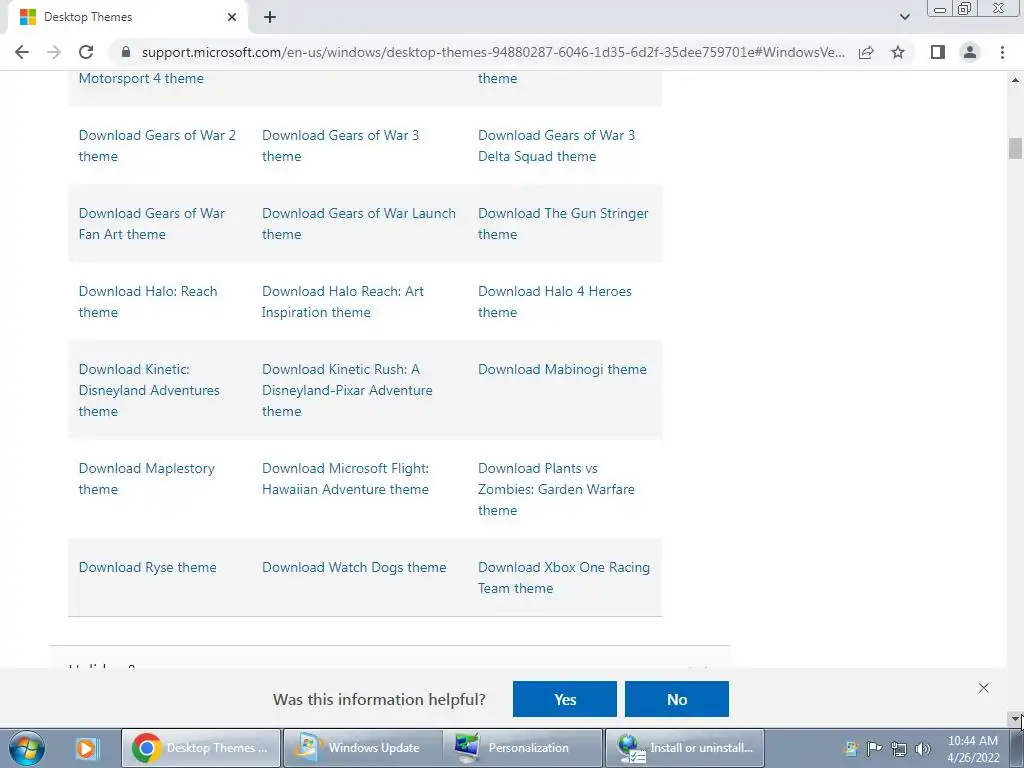This screenshot has width=1024, height=768.
Task: Reload the current page
Action: pyautogui.click(x=86, y=52)
